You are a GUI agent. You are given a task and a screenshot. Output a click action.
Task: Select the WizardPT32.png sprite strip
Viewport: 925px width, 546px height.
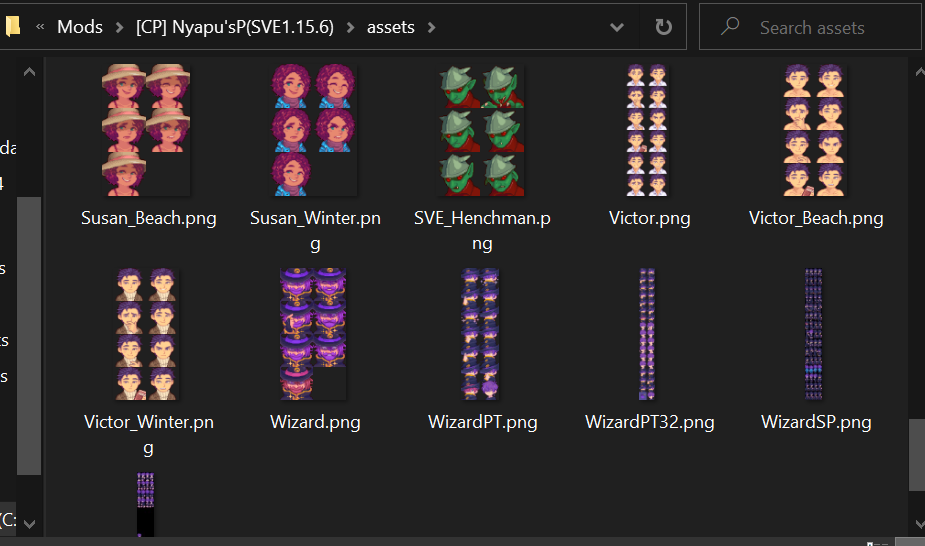648,334
